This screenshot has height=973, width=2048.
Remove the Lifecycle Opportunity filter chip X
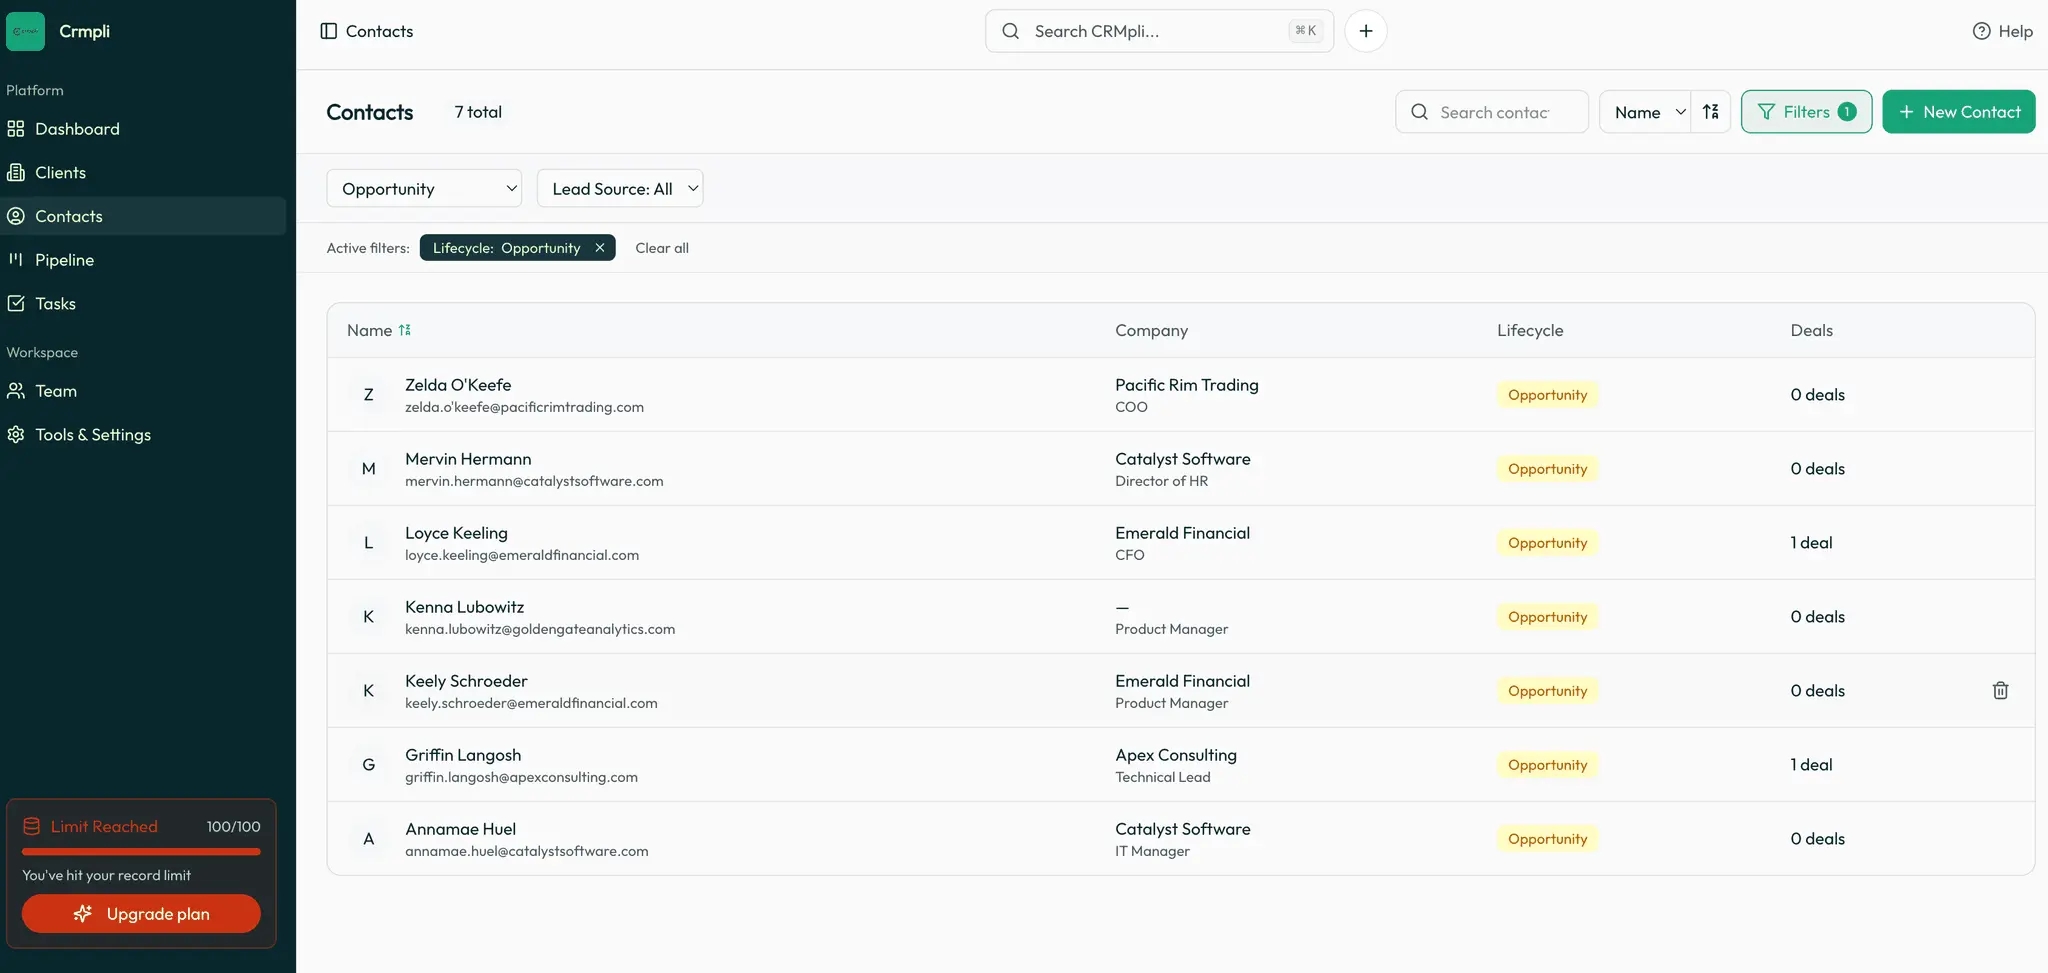tap(599, 248)
